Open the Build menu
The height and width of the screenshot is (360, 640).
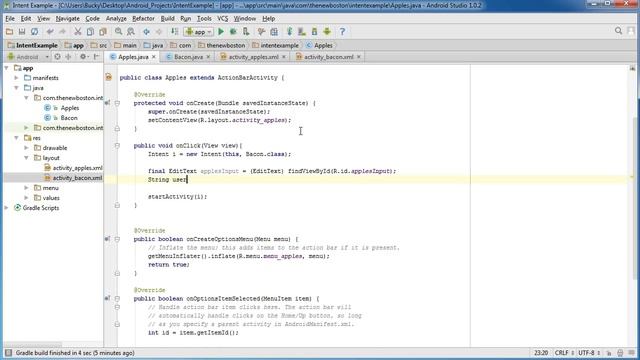point(167,18)
